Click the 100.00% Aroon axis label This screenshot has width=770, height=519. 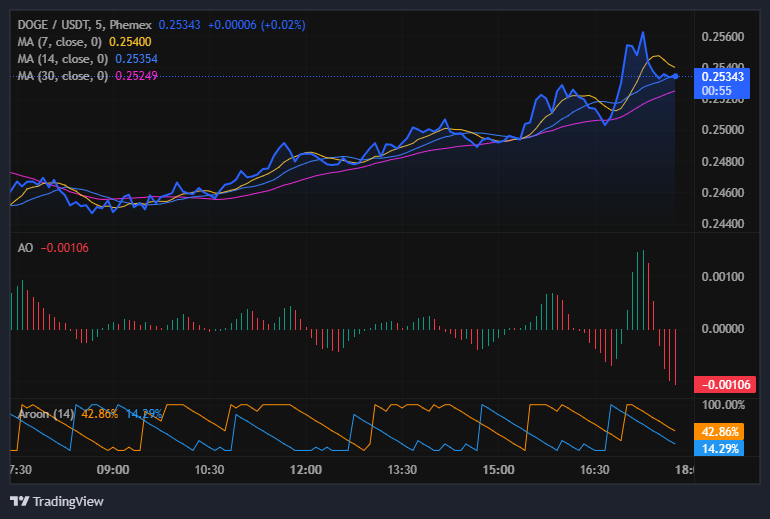point(720,405)
